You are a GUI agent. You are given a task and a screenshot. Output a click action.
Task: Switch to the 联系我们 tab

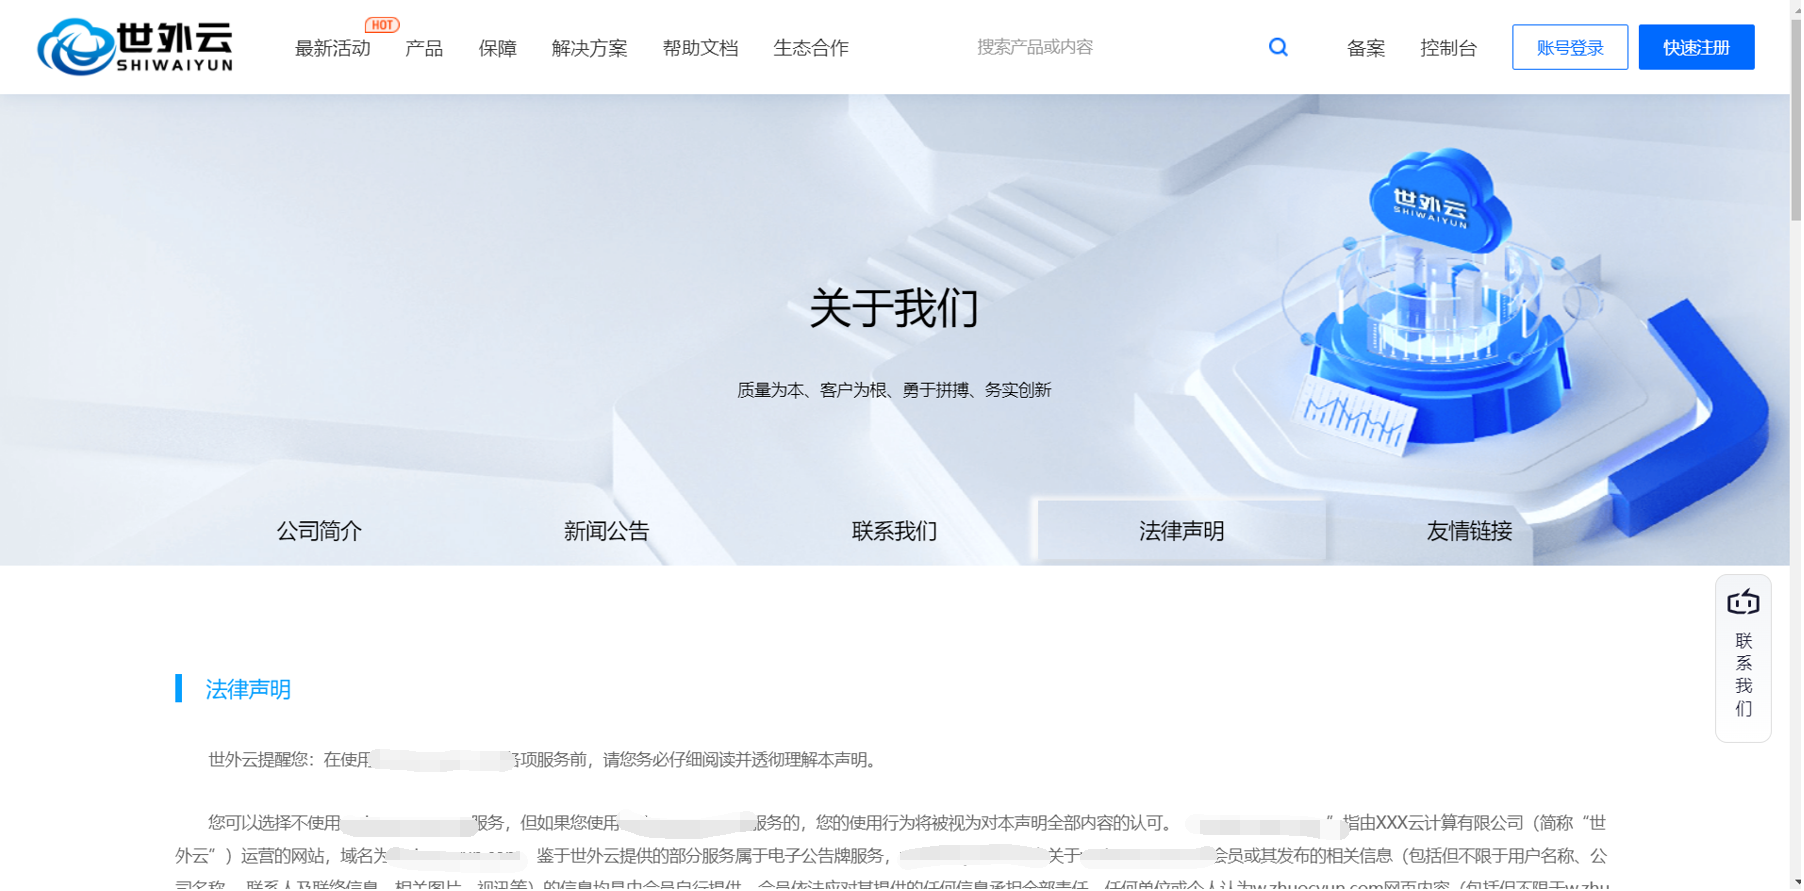(895, 531)
